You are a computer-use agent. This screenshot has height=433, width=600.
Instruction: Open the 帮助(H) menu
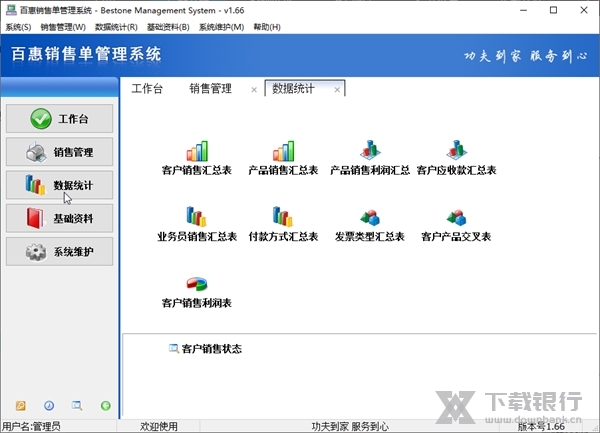pyautogui.click(x=267, y=27)
